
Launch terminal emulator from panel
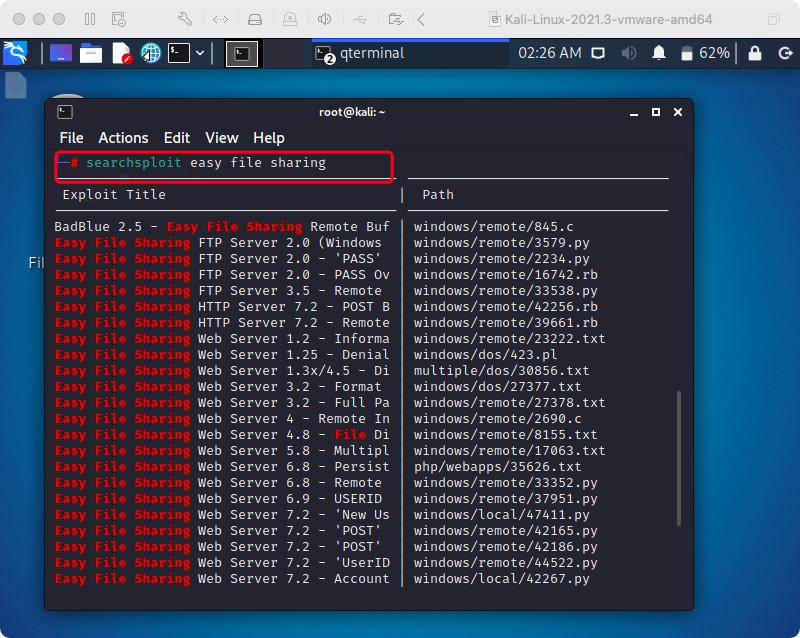[179, 53]
